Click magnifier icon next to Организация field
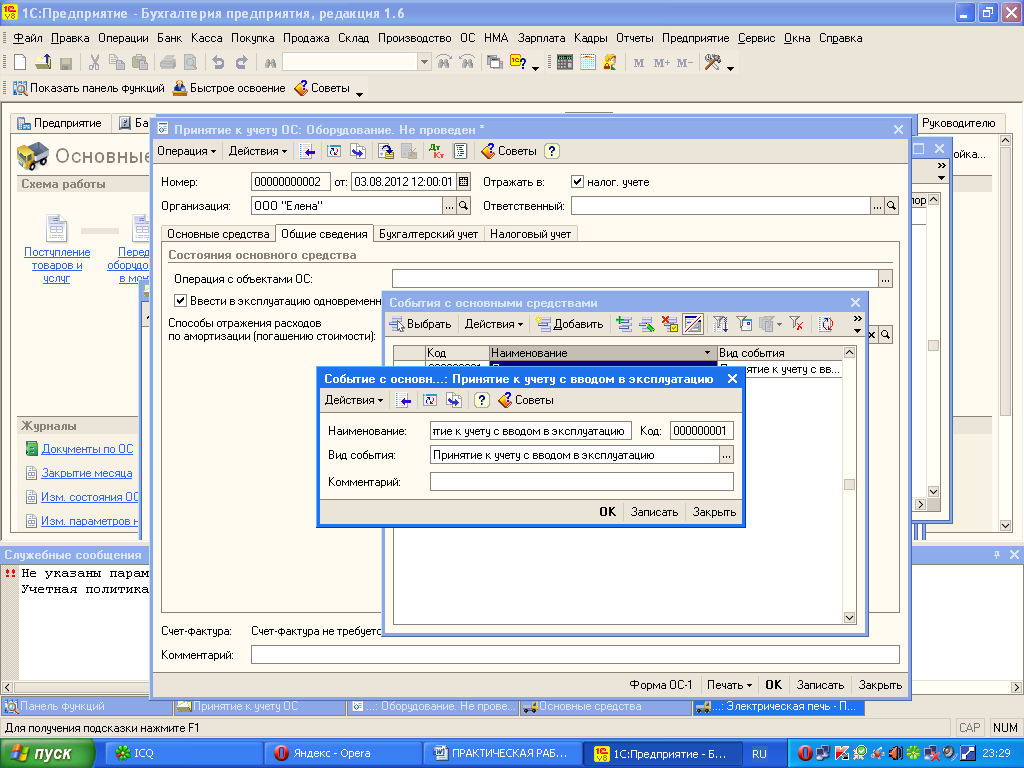 (x=463, y=206)
